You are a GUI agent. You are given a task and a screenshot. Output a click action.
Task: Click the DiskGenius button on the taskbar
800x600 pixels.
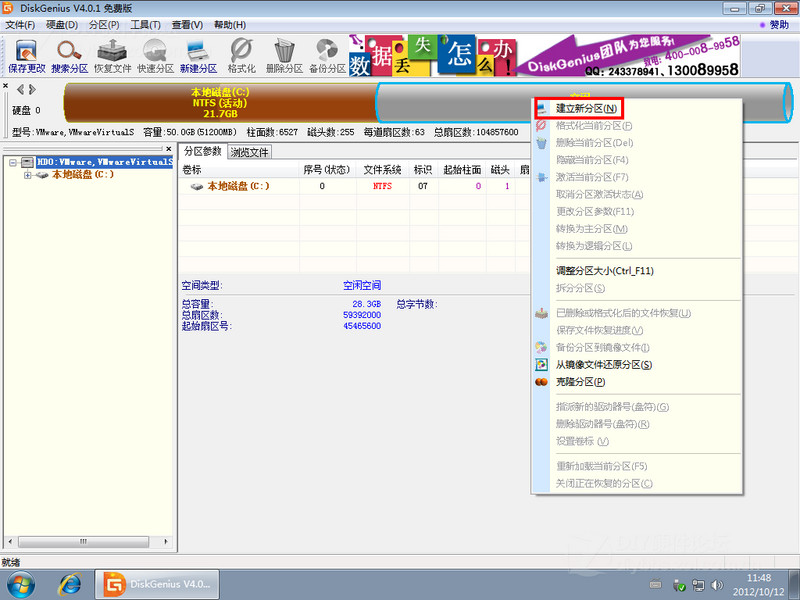tap(156, 586)
